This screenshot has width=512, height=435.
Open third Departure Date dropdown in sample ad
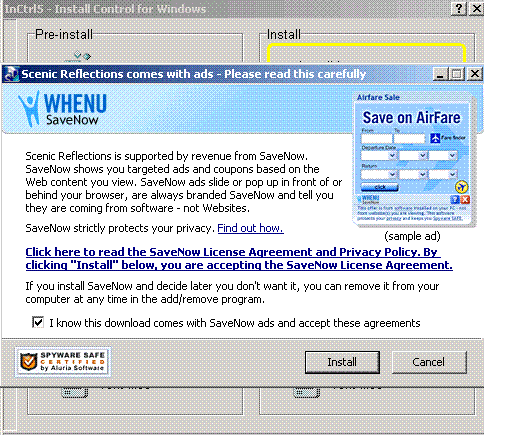[x=443, y=156]
